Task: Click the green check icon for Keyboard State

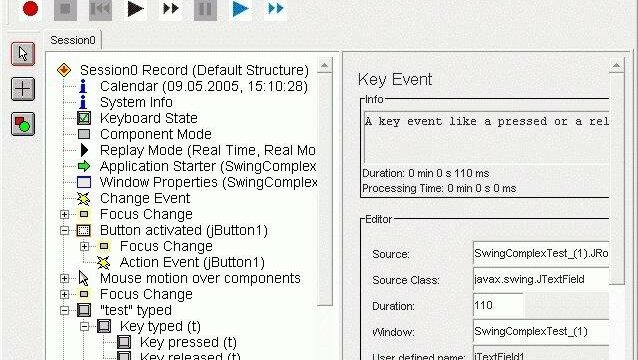Action: (84, 118)
